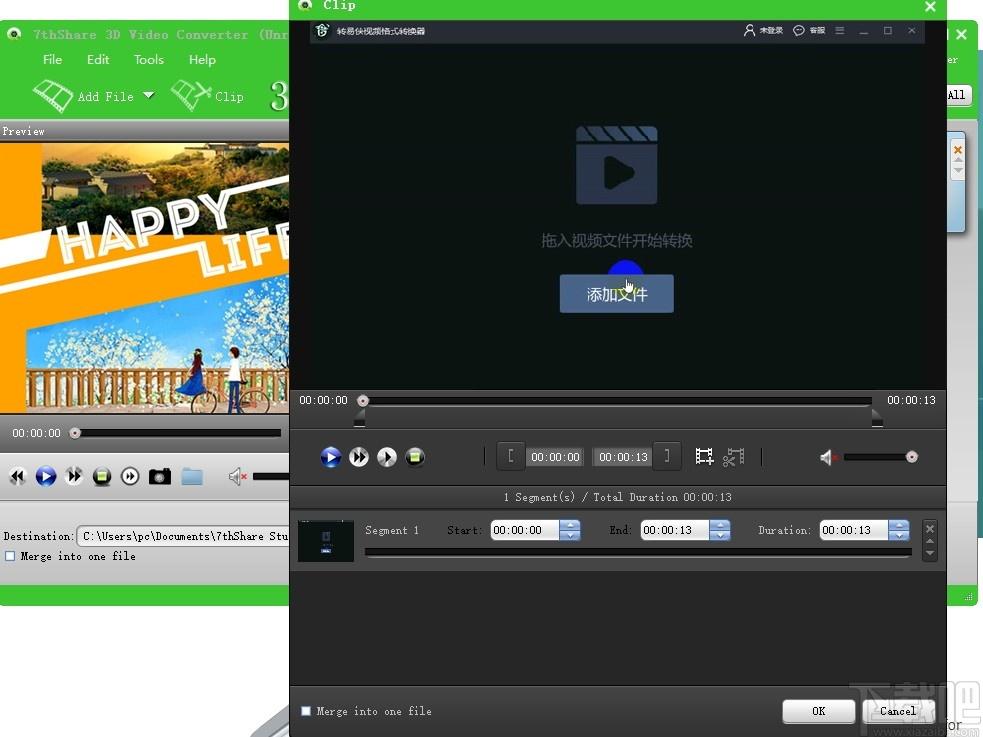983x737 pixels.
Task: Click the next-frame button in the Clip window
Action: 387,457
